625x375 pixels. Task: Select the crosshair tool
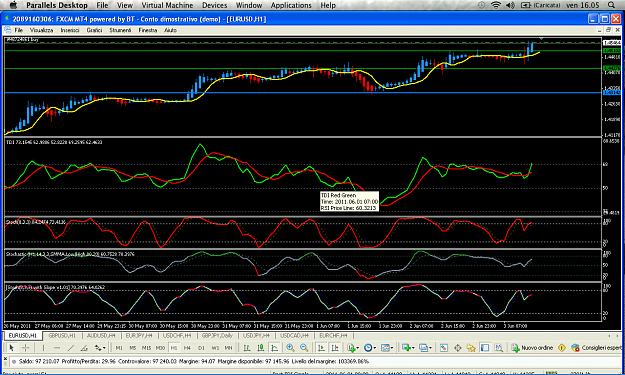26,348
